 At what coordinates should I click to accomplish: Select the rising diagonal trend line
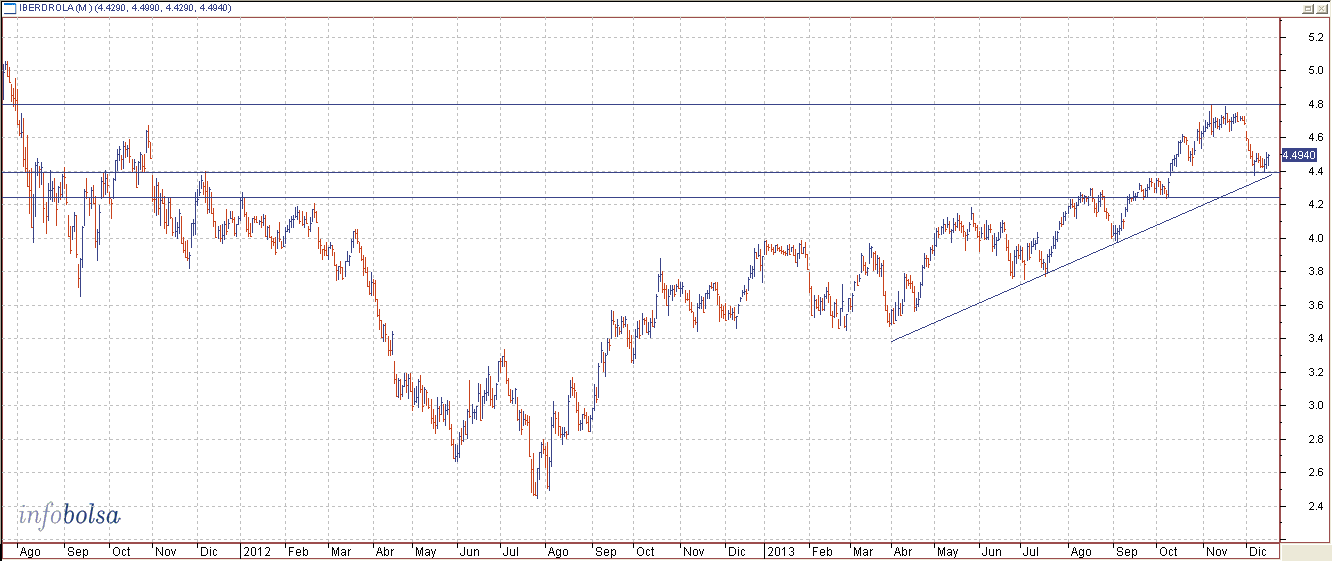pyautogui.click(x=1082, y=257)
